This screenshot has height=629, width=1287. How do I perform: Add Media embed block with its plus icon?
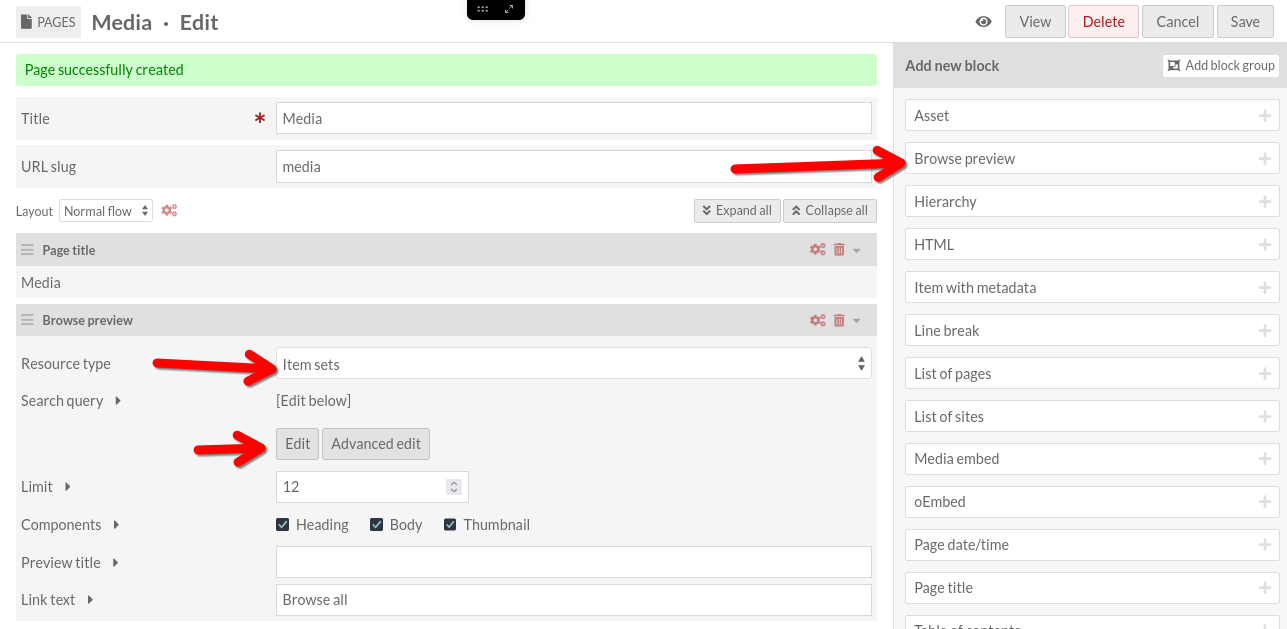tap(1265, 459)
